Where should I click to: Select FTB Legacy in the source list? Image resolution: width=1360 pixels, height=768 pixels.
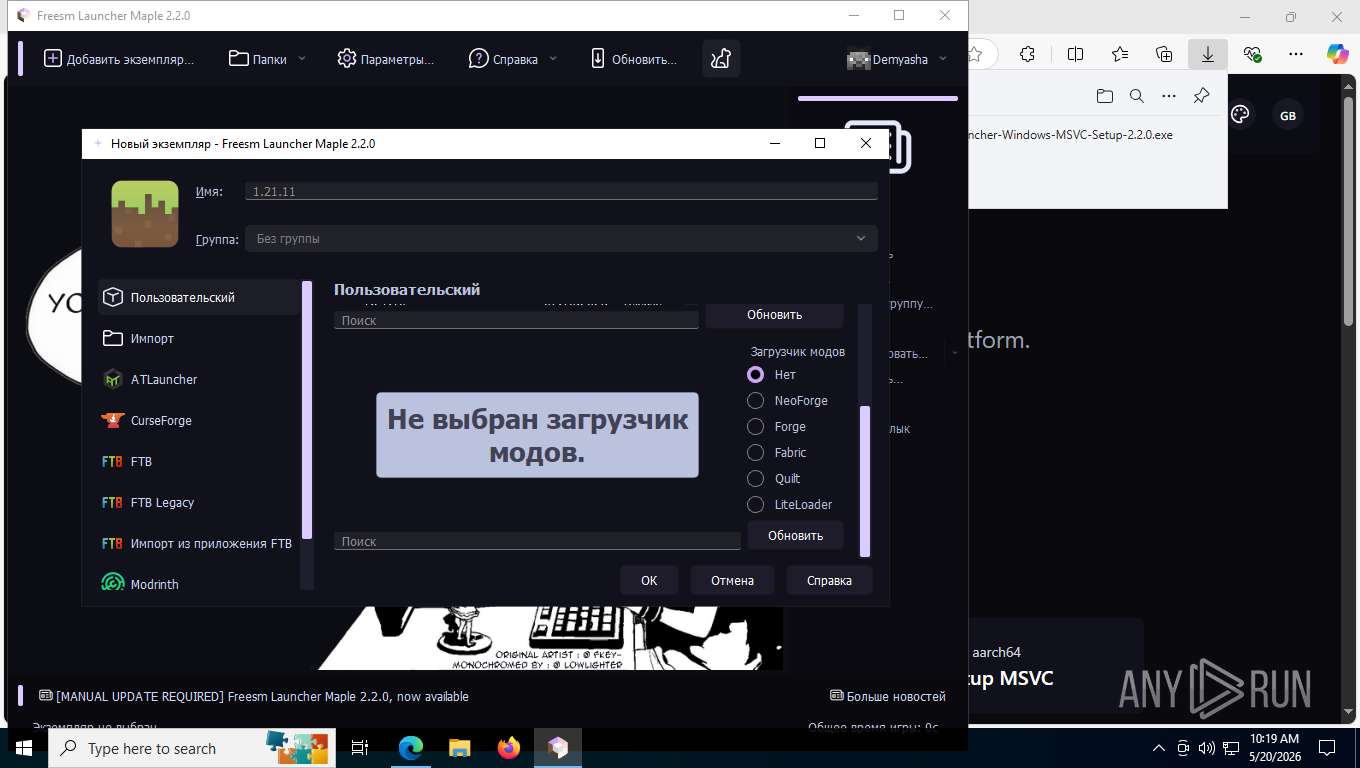[199, 502]
